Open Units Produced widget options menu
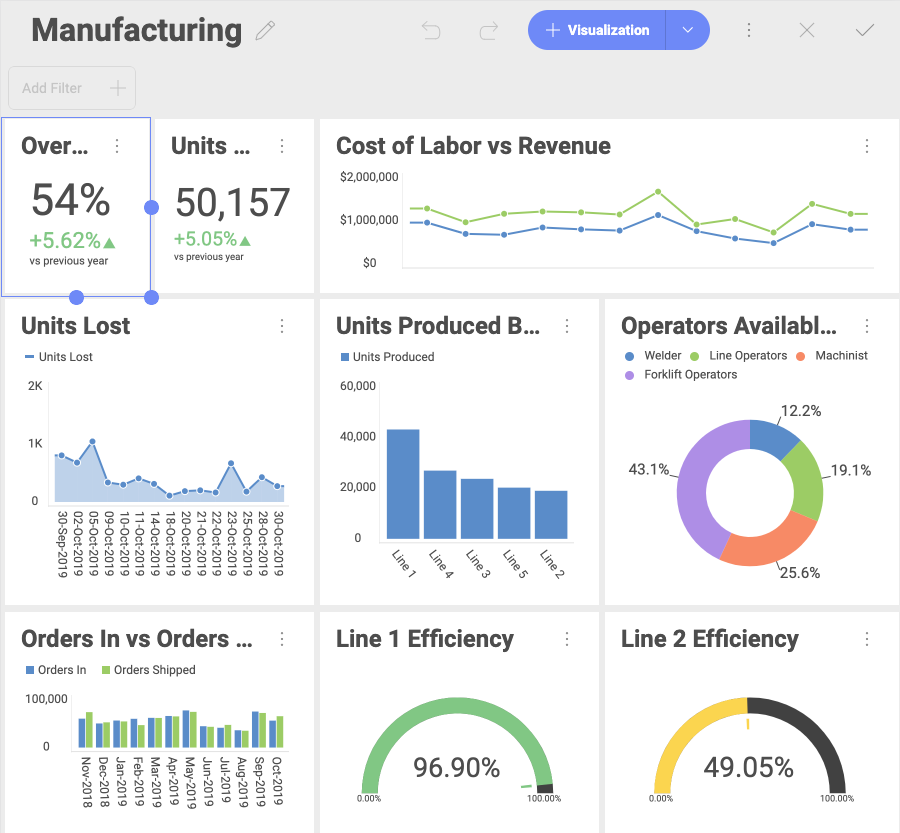This screenshot has width=900, height=833. click(567, 326)
